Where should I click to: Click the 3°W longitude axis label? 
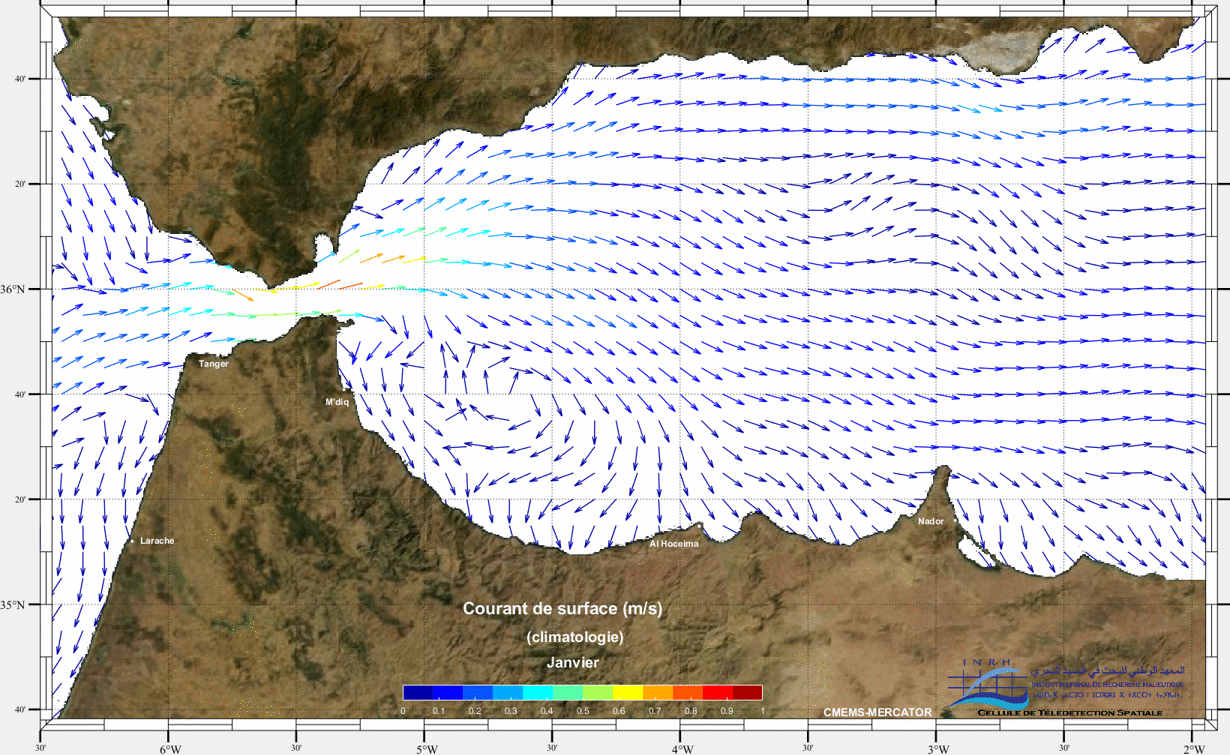click(x=938, y=749)
